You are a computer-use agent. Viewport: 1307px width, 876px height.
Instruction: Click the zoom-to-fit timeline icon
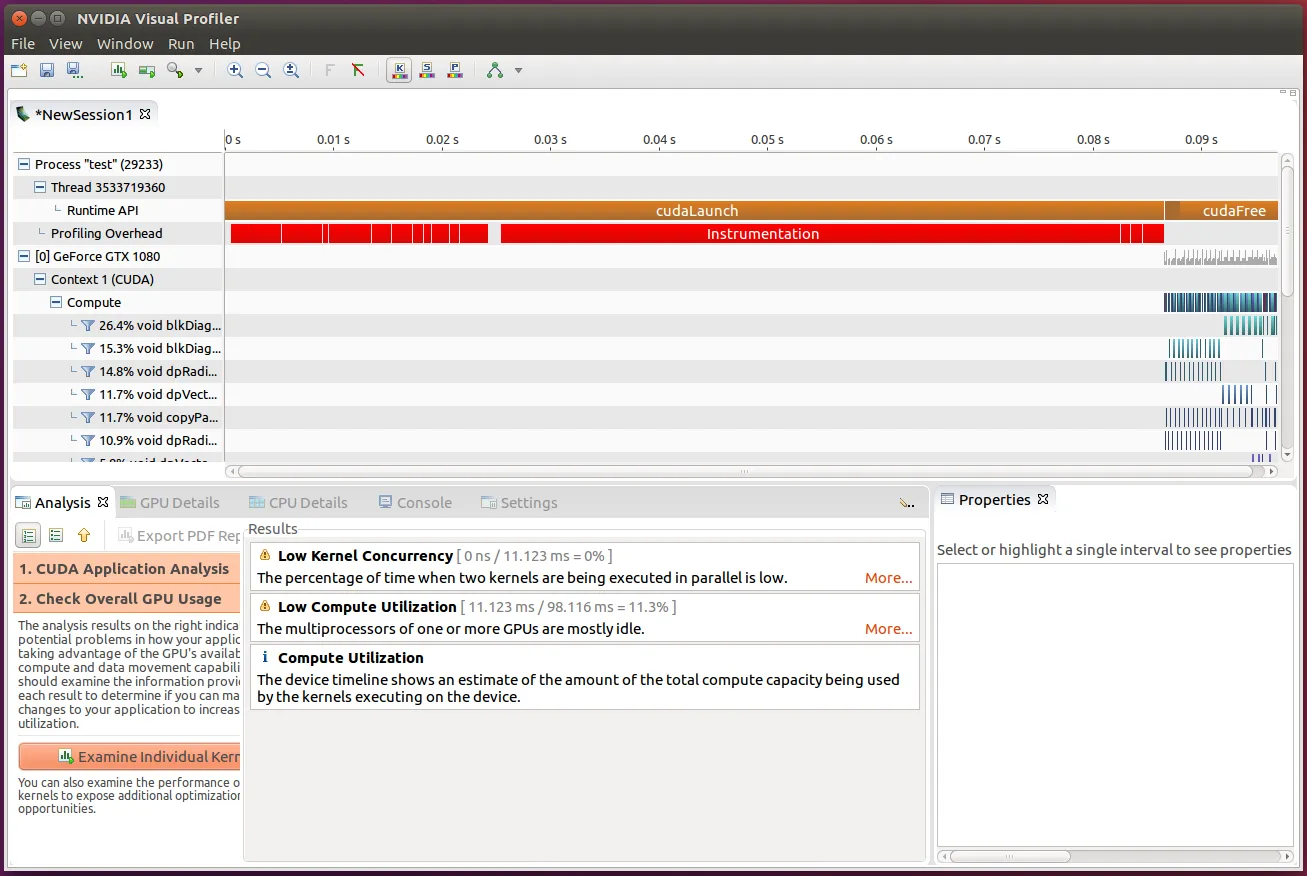(291, 70)
